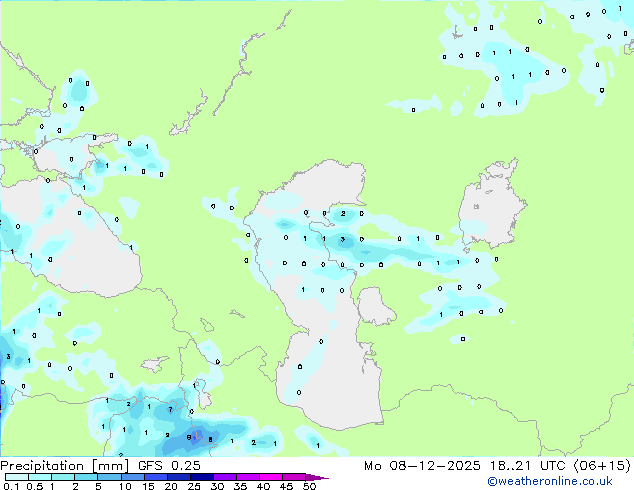Click the 20 to 25 mm legend swatch
Image resolution: width=634 pixels, height=490 pixels.
[179, 477]
